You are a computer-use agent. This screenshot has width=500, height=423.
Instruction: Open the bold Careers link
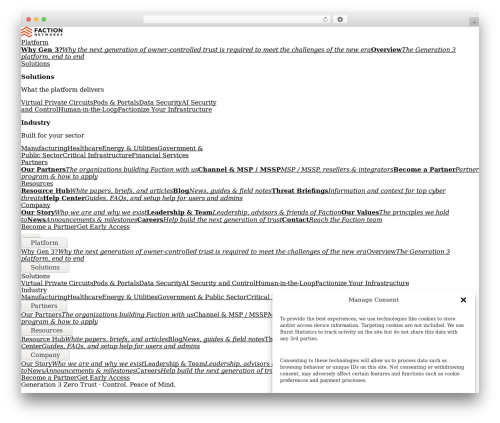pos(150,220)
